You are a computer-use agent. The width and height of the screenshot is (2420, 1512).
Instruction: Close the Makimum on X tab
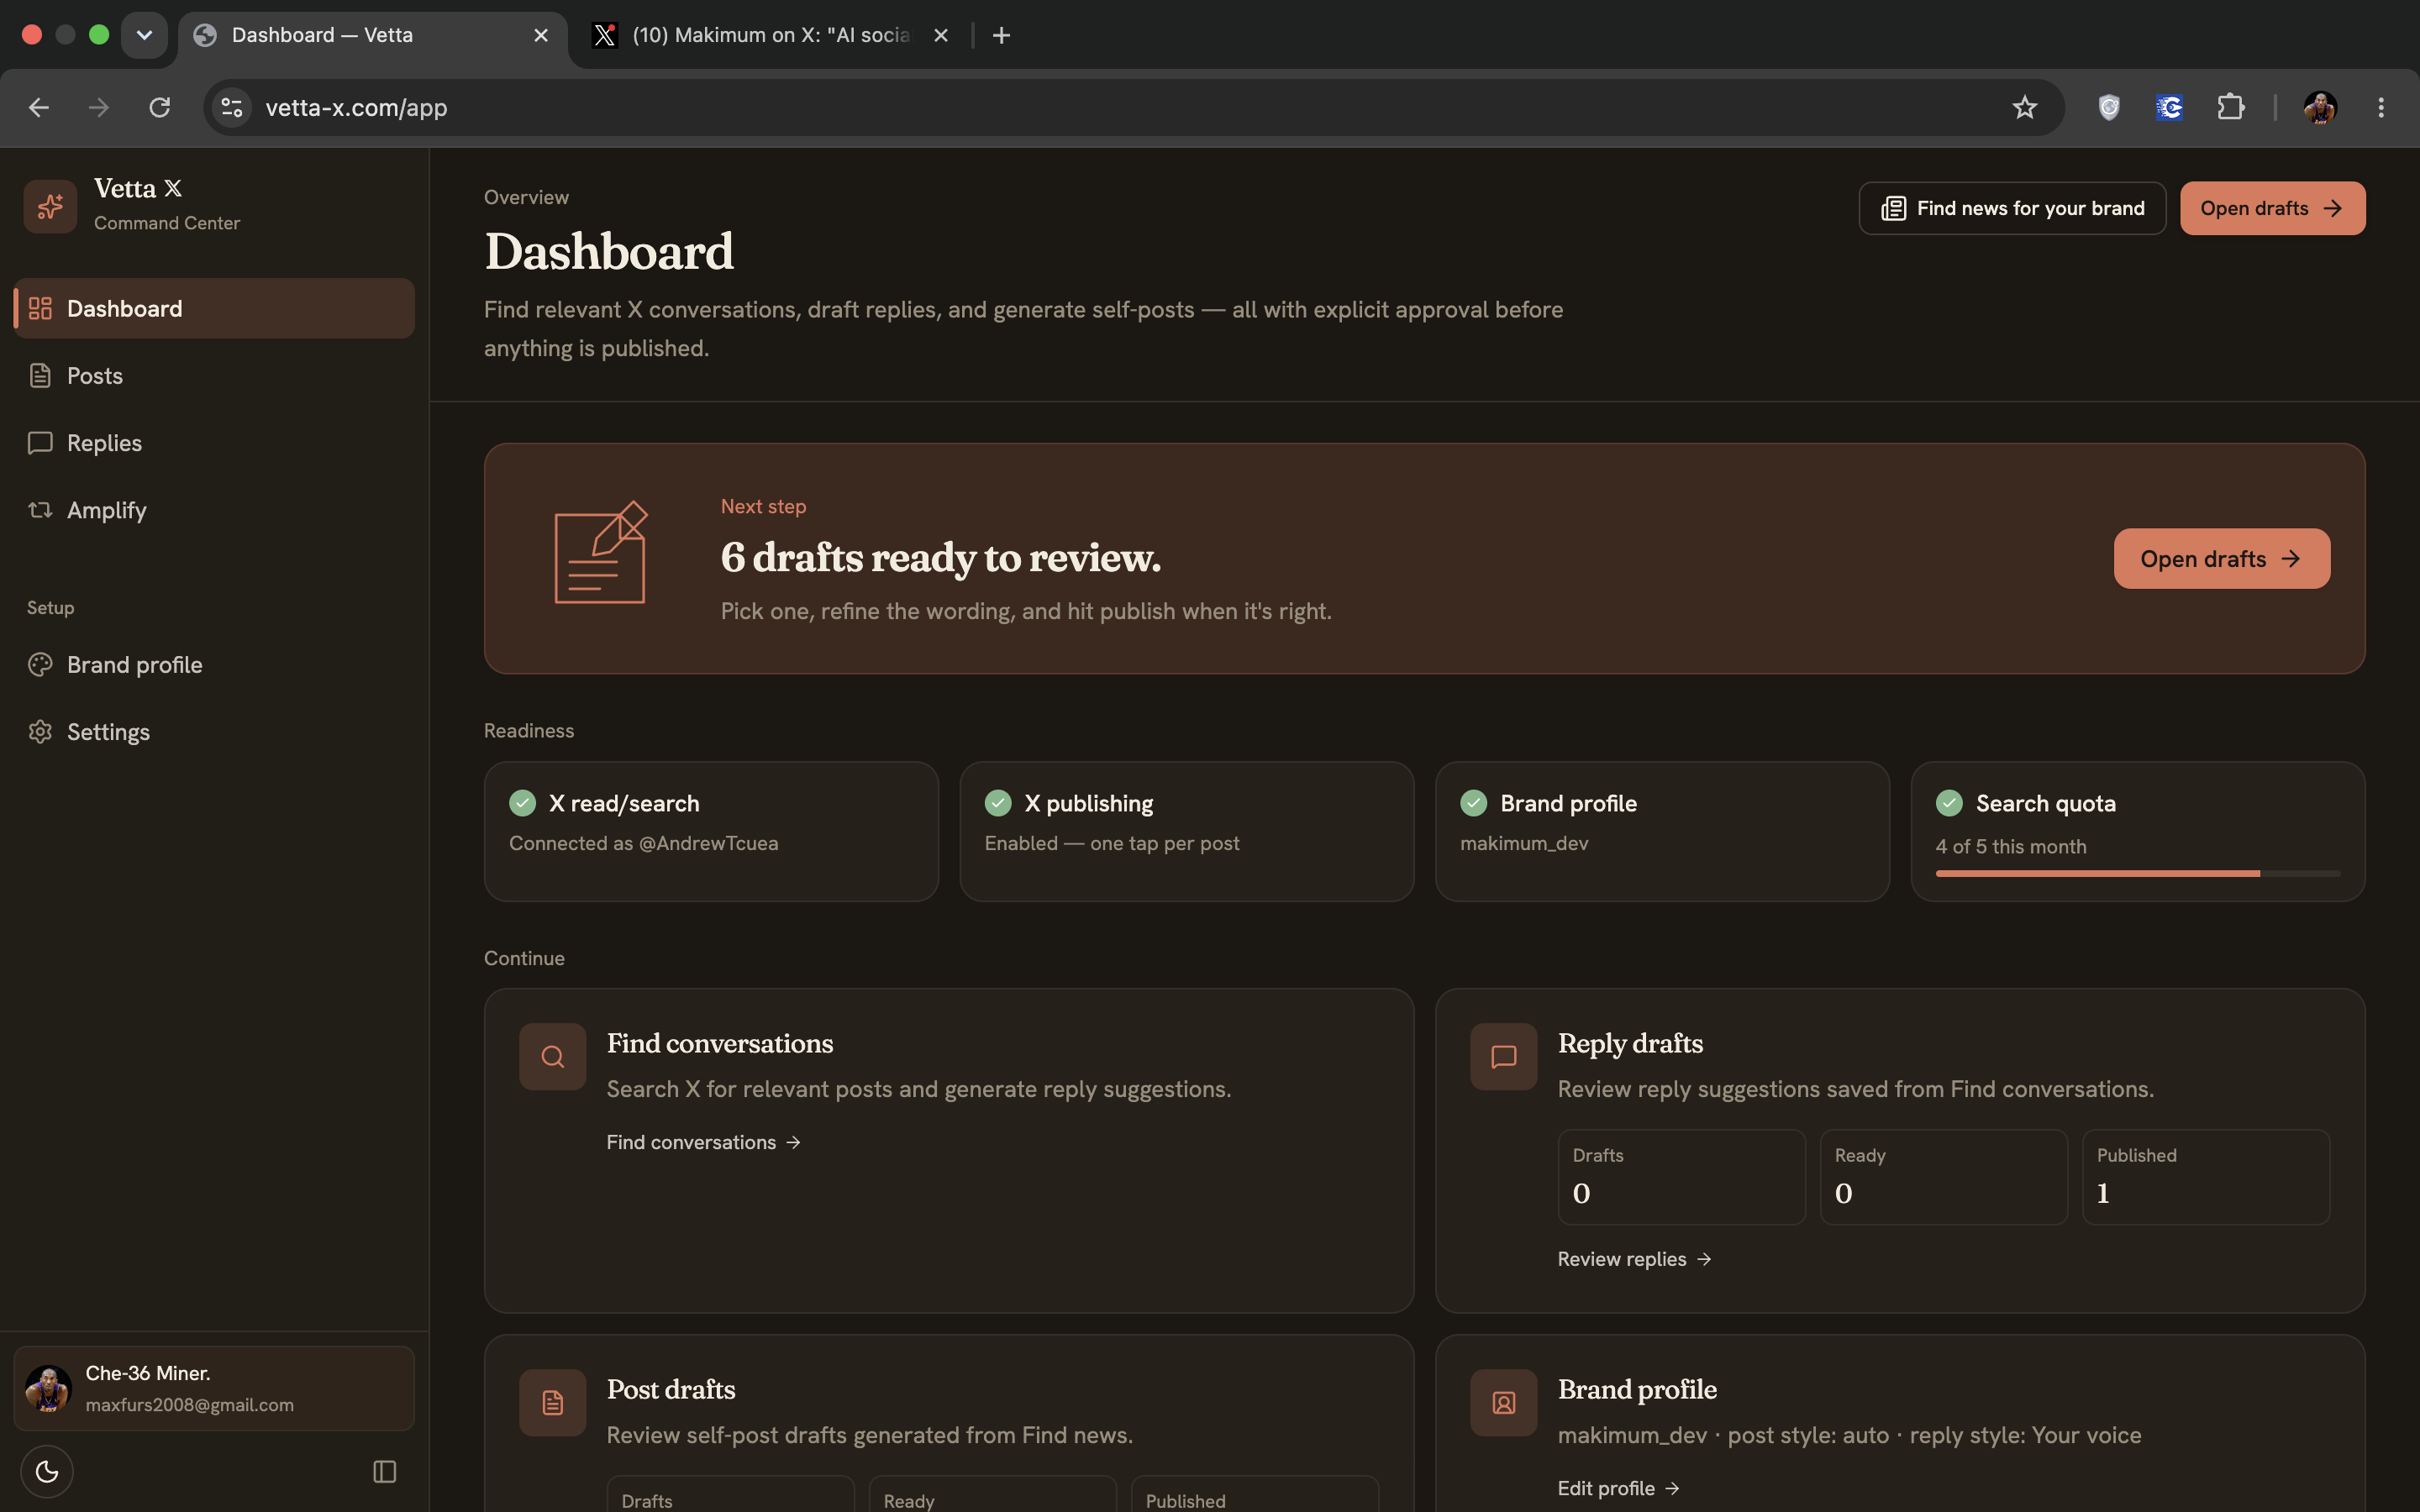pyautogui.click(x=940, y=35)
